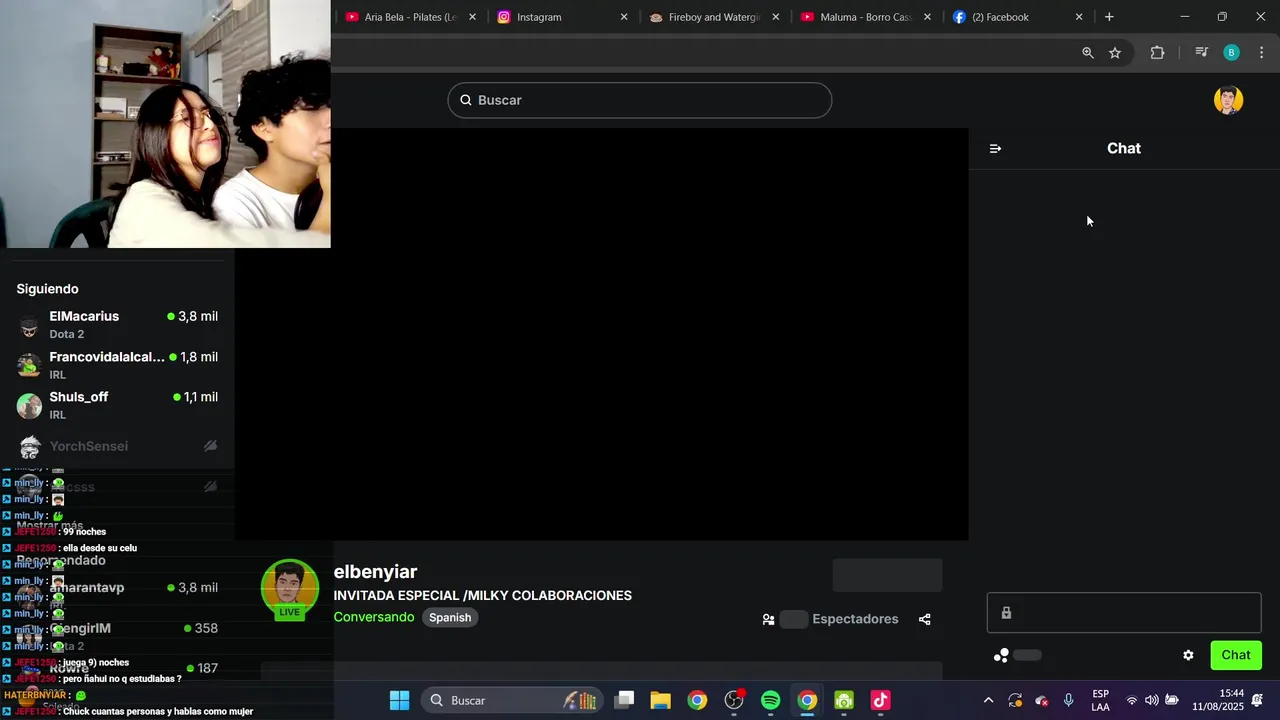Switch to the Aria Bela - Pilates tab
Image resolution: width=1280 pixels, height=720 pixels.
coord(410,17)
